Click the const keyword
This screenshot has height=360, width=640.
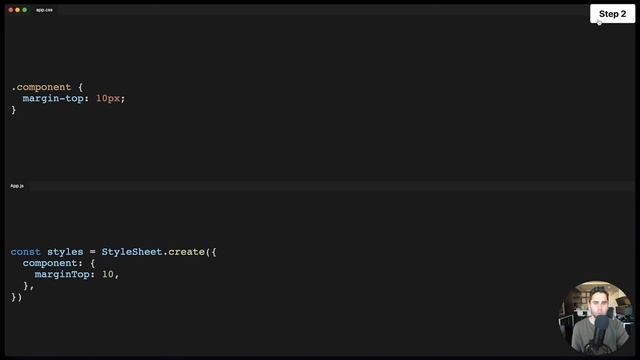26,252
